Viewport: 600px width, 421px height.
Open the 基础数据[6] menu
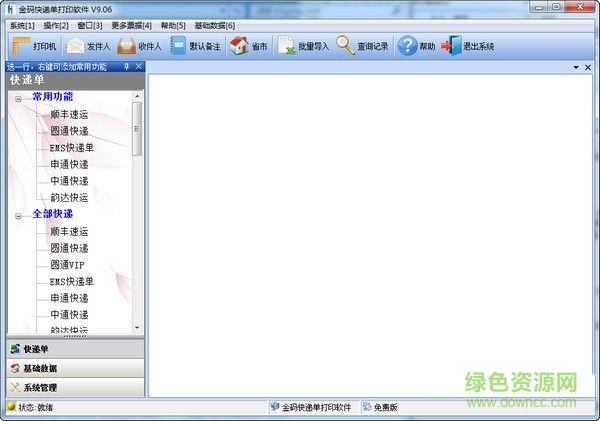(215, 26)
